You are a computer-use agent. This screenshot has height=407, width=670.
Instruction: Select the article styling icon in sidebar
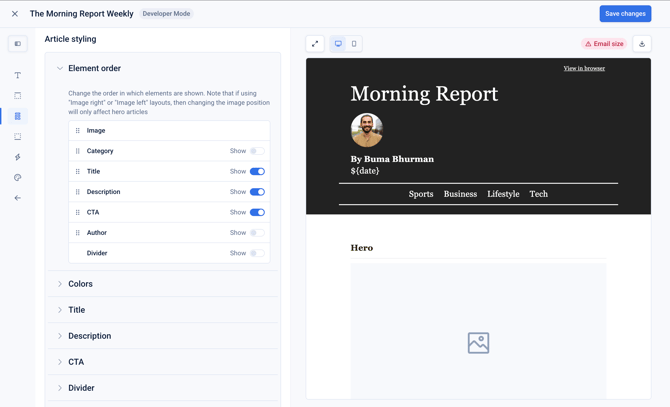coord(18,116)
